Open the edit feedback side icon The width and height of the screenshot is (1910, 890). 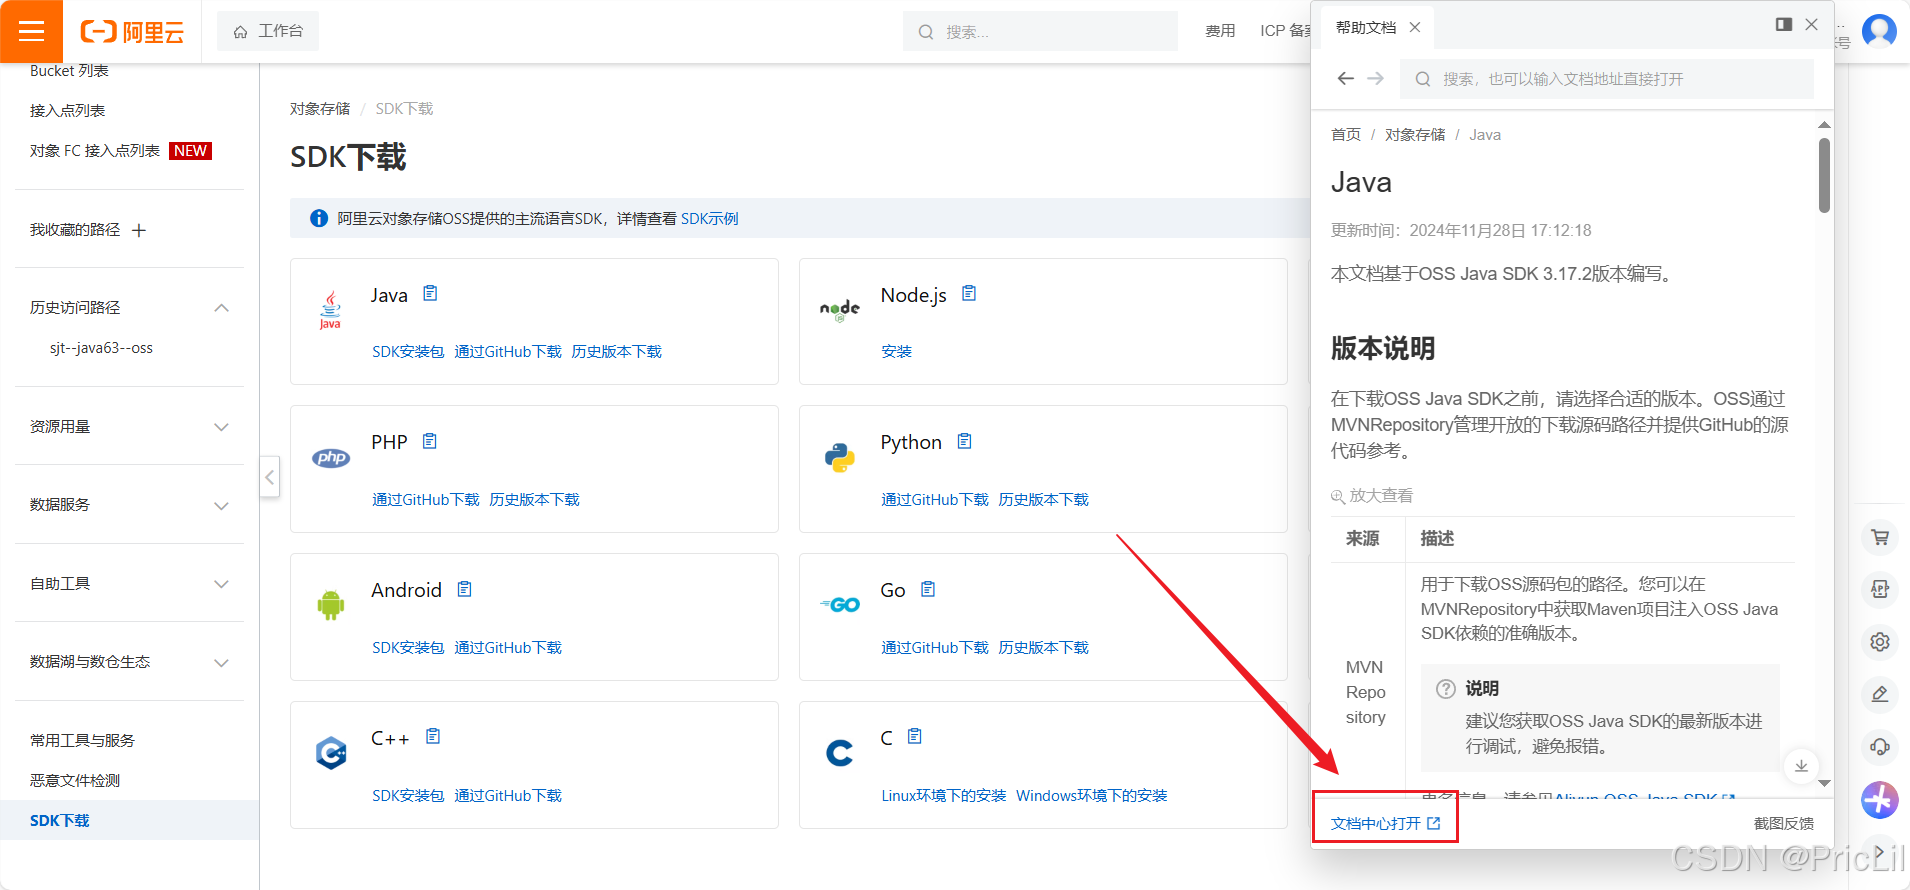(x=1880, y=694)
